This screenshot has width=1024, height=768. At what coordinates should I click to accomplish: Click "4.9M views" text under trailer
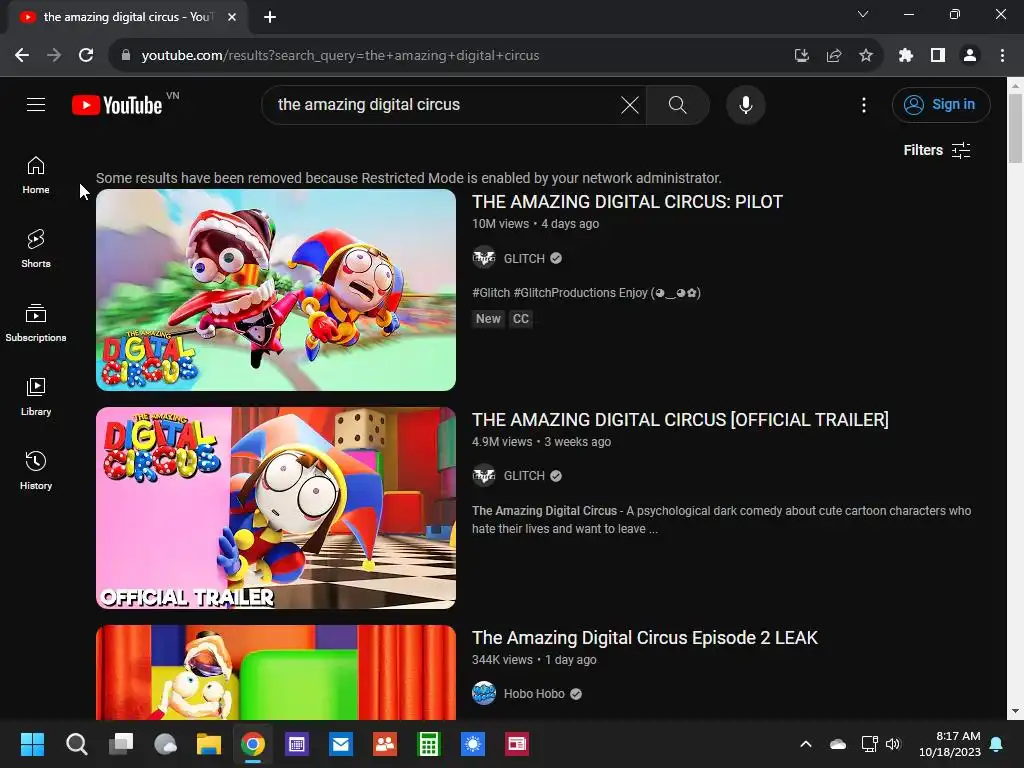coord(502,442)
